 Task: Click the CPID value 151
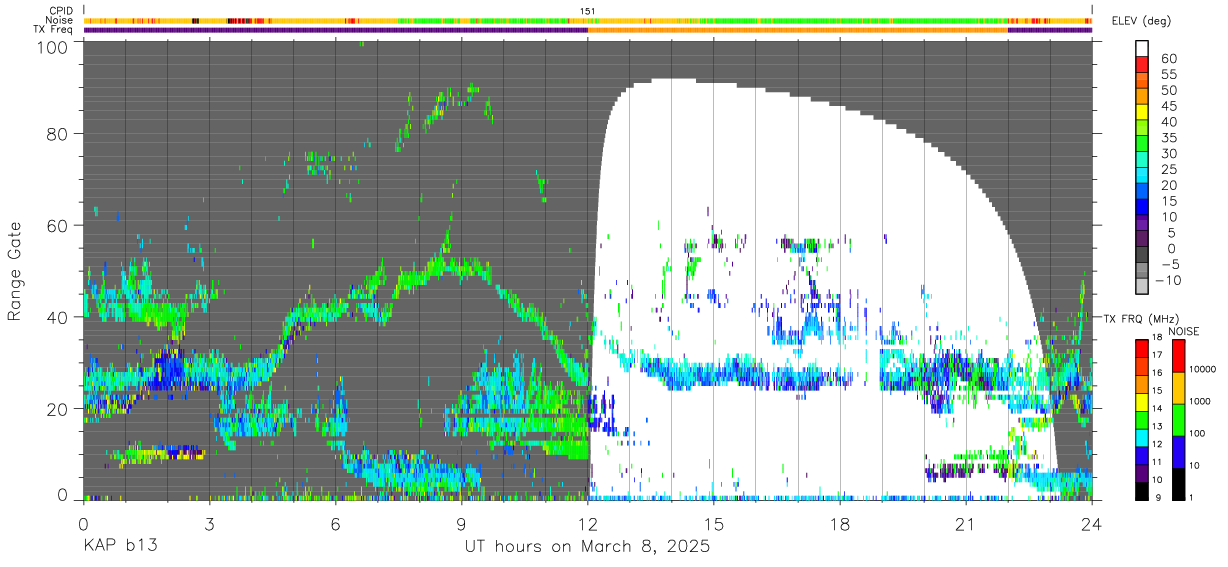[588, 11]
